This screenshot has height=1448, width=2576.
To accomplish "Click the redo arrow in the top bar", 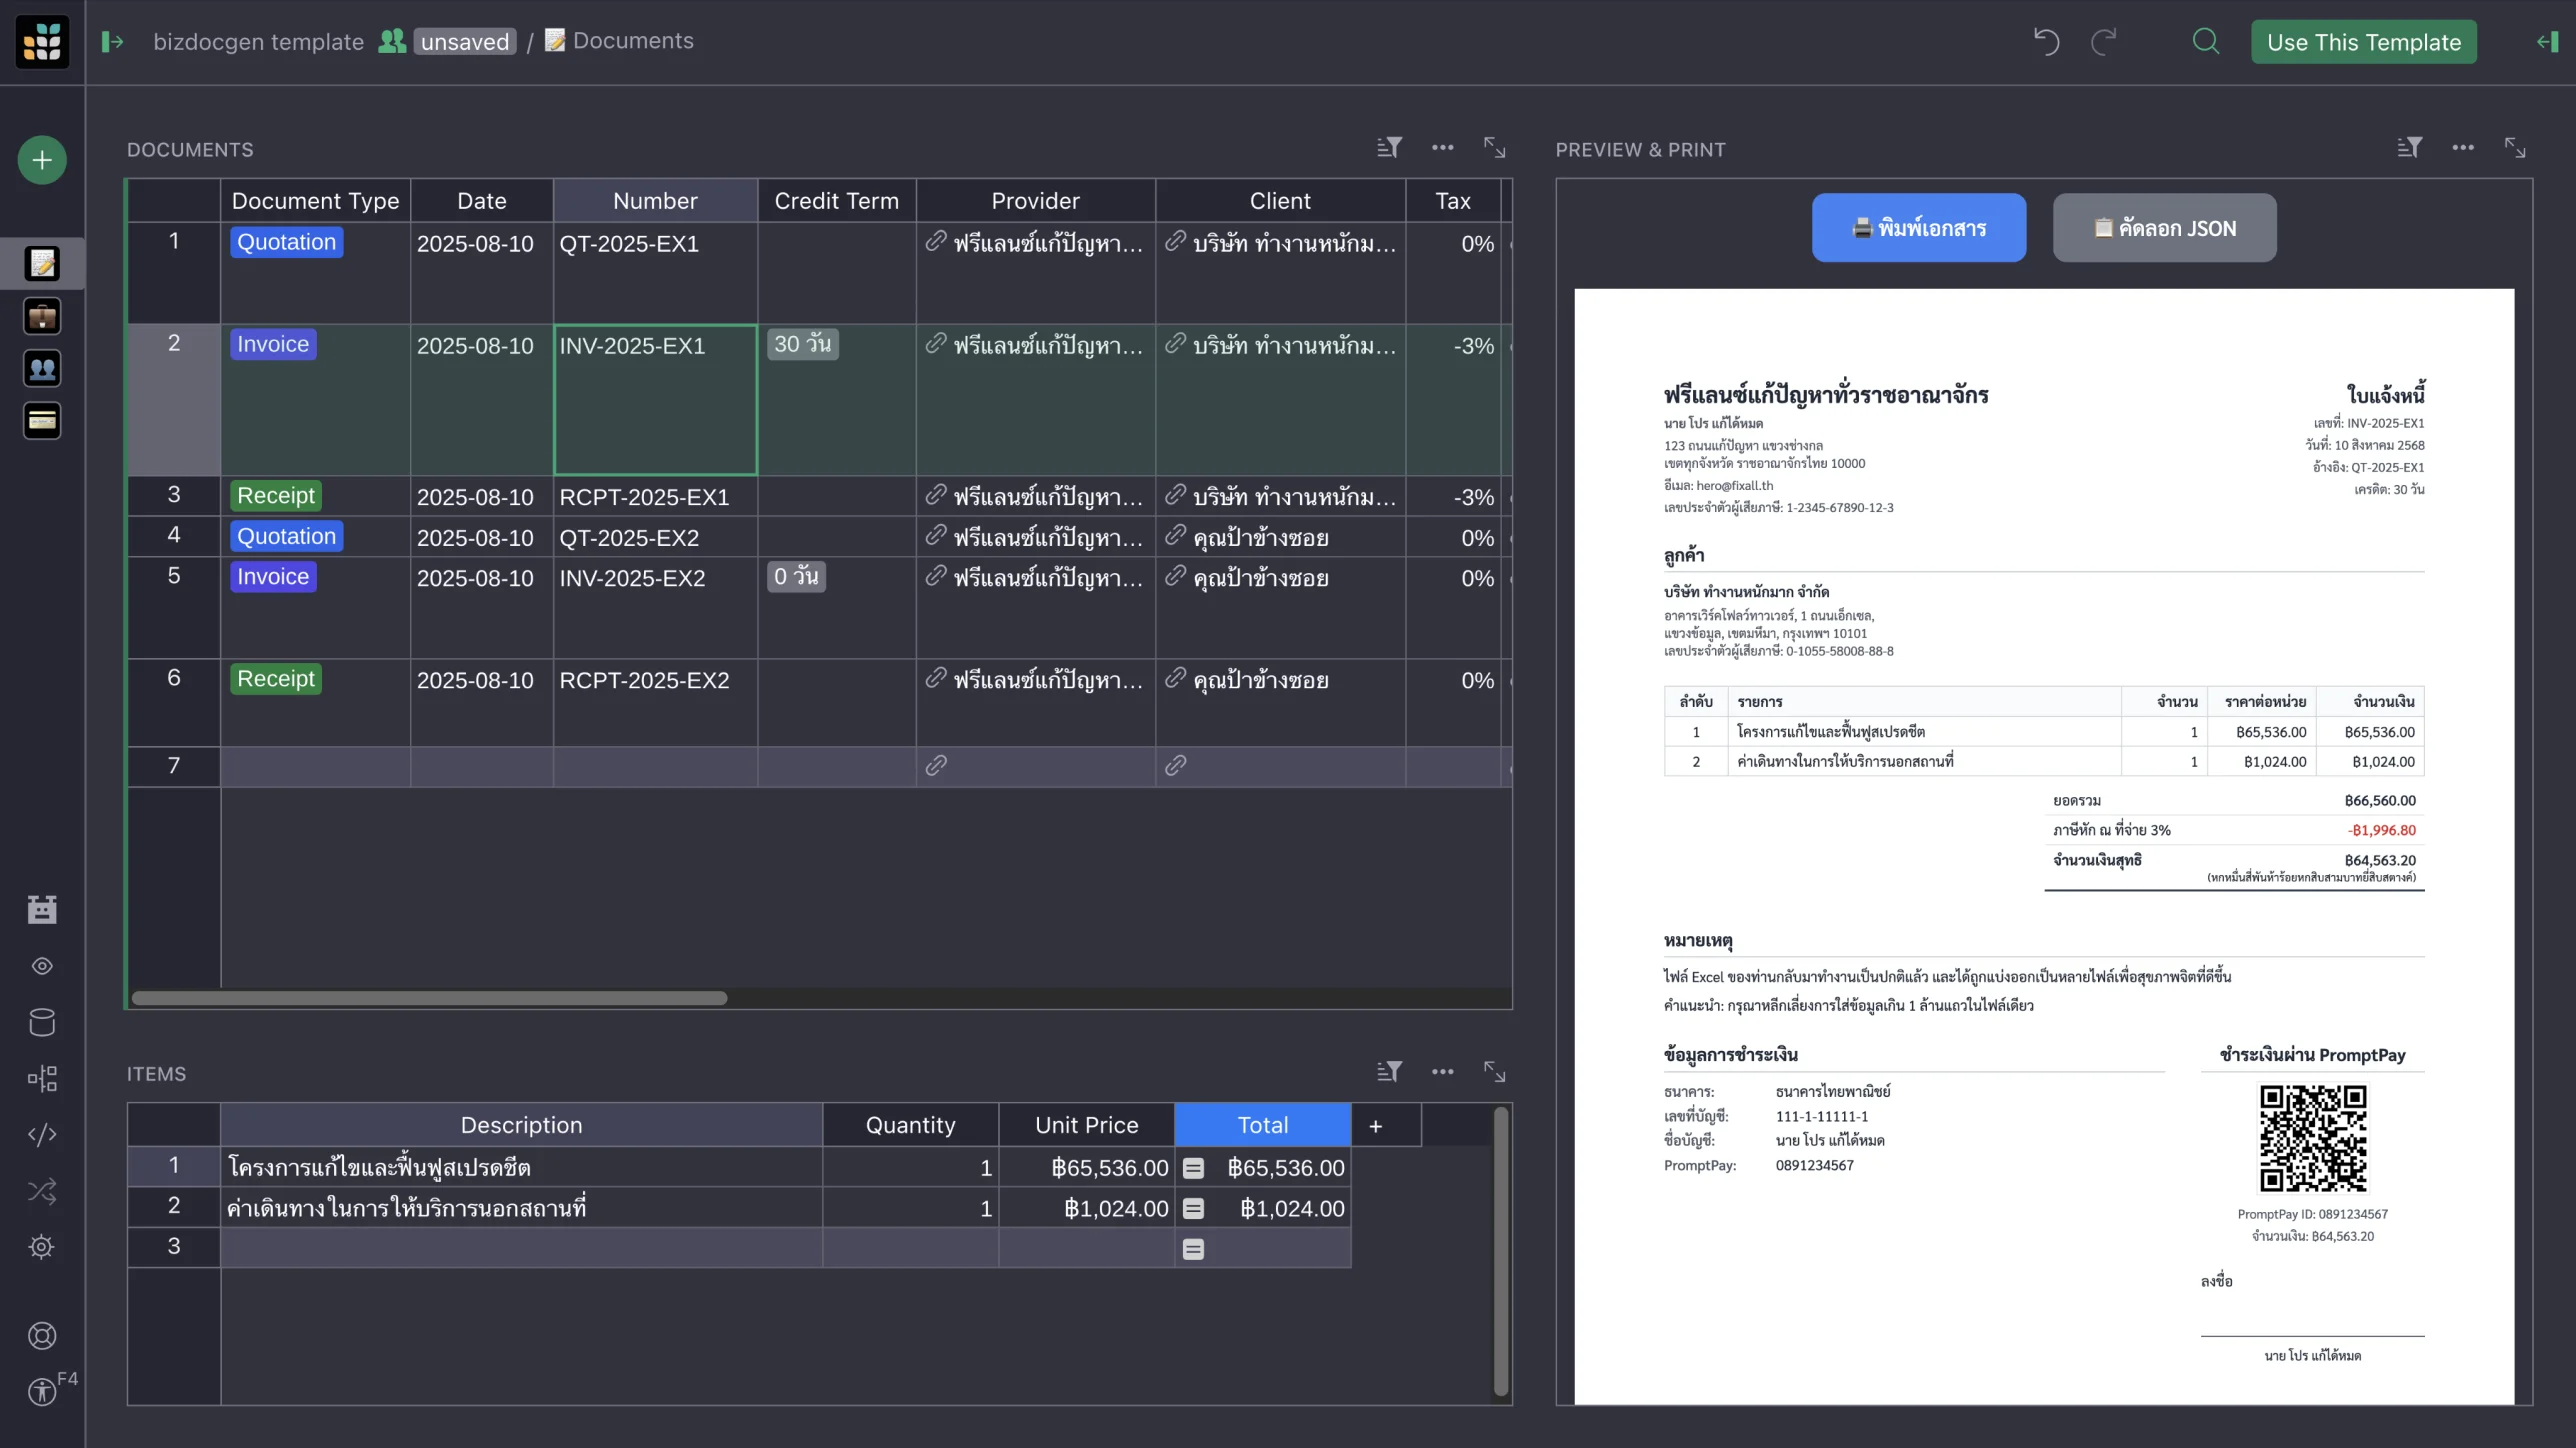I will click(2104, 41).
